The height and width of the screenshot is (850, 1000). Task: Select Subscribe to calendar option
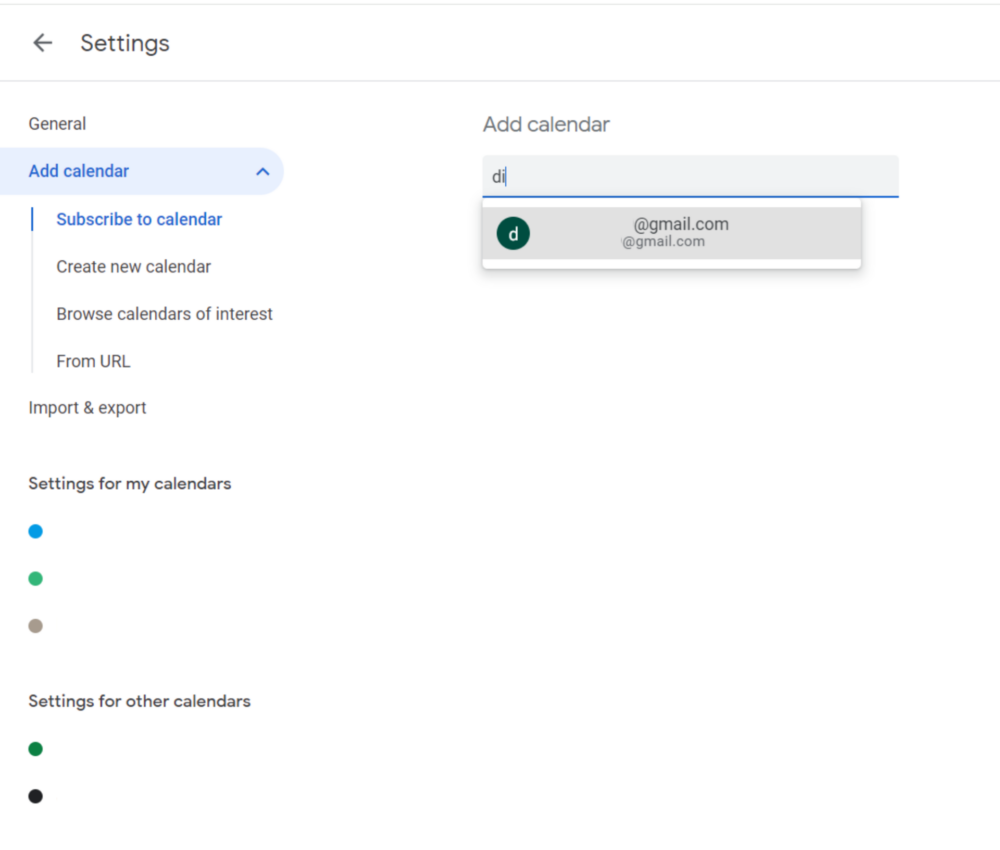click(x=139, y=219)
